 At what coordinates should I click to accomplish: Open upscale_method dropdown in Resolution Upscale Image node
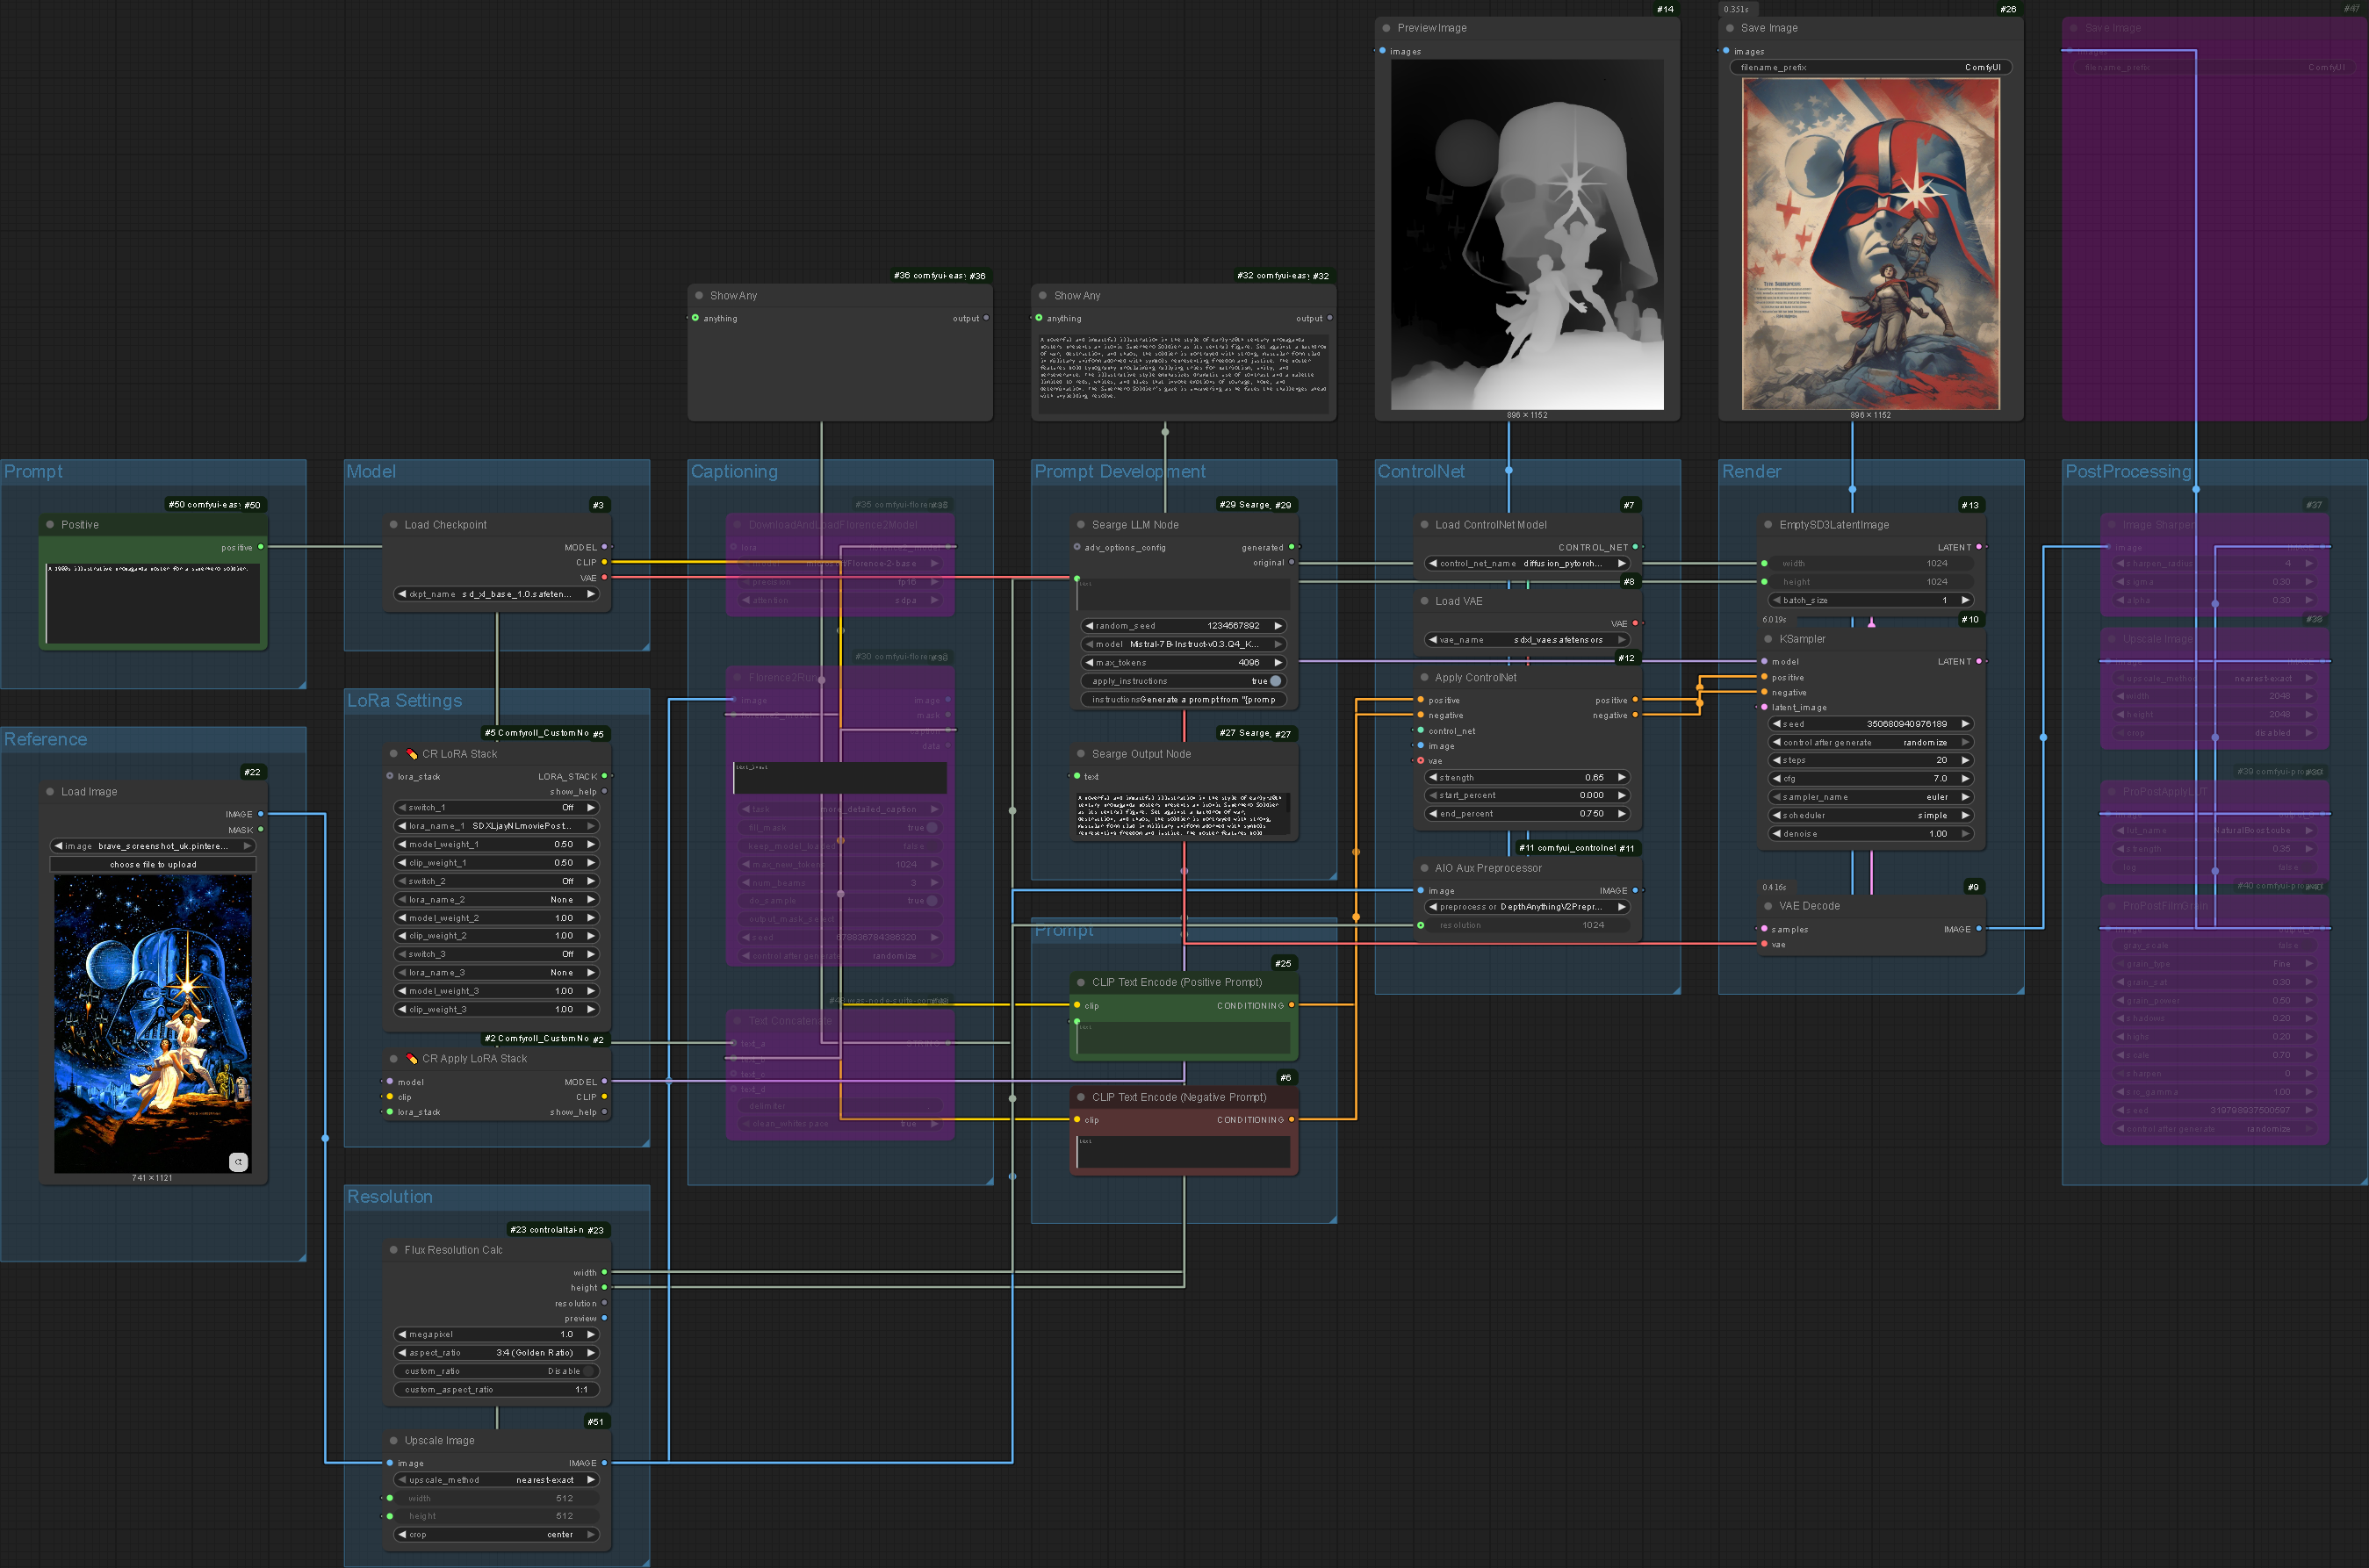497,1480
